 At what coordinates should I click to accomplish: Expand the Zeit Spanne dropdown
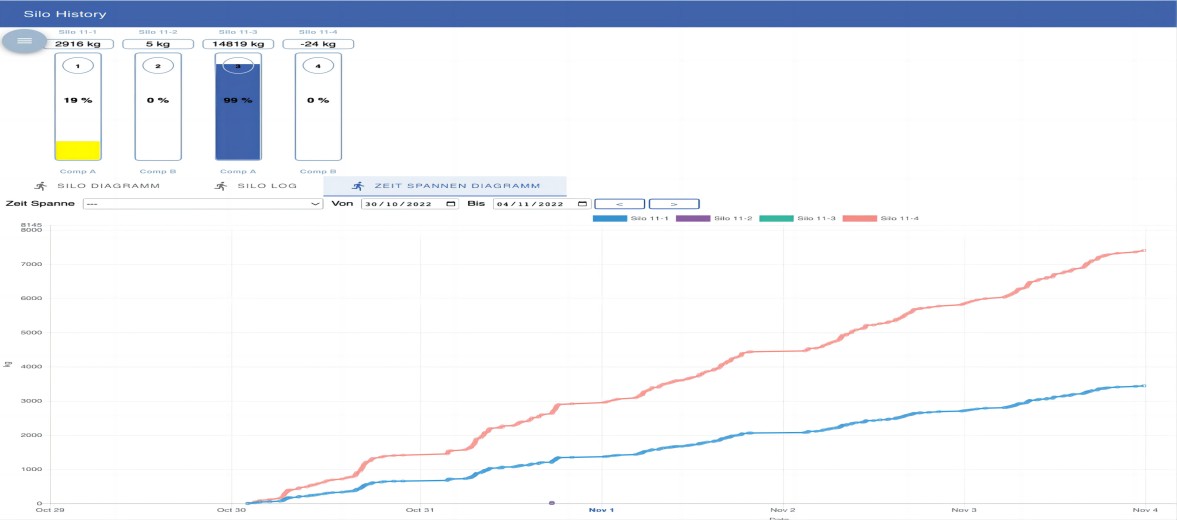click(x=204, y=203)
